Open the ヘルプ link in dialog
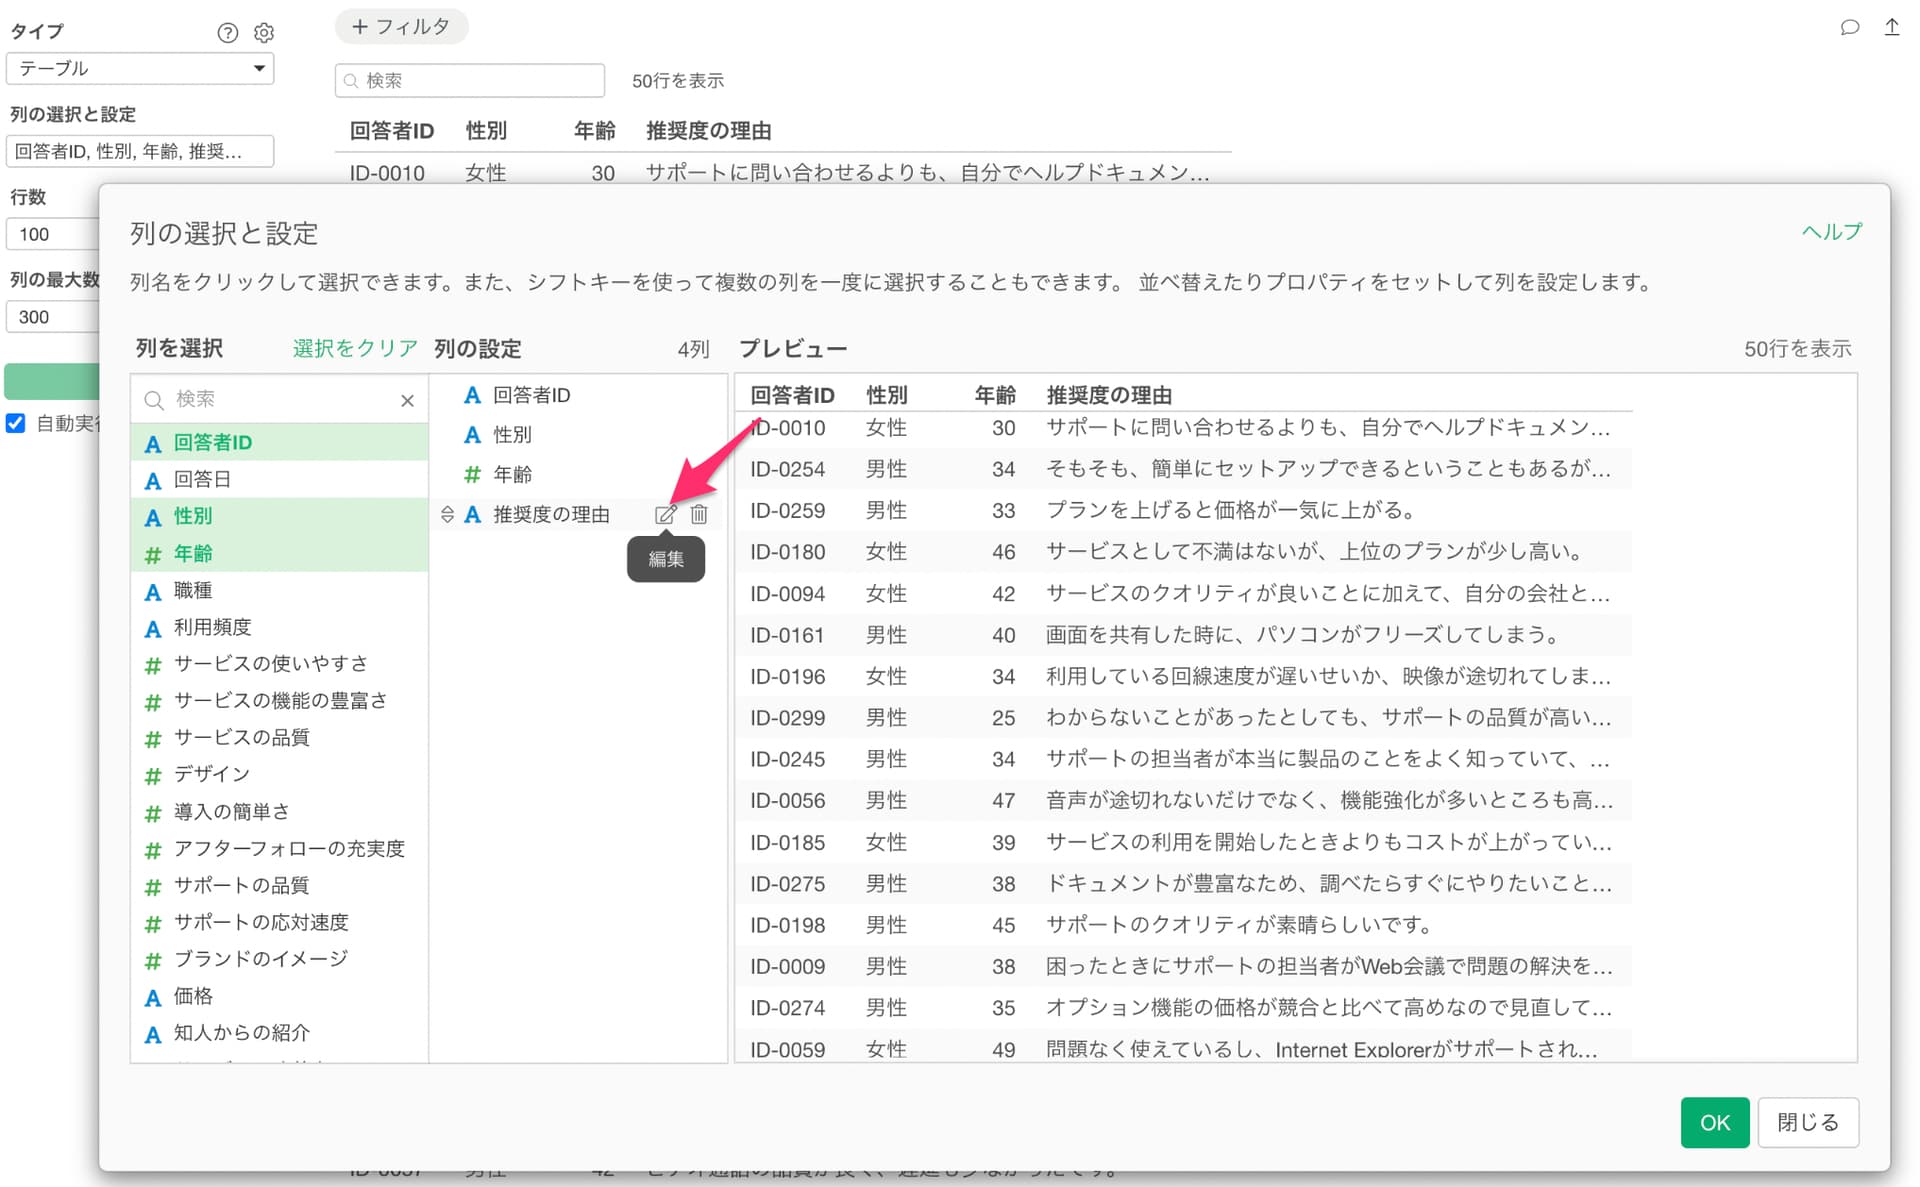The width and height of the screenshot is (1920, 1187). tap(1831, 231)
